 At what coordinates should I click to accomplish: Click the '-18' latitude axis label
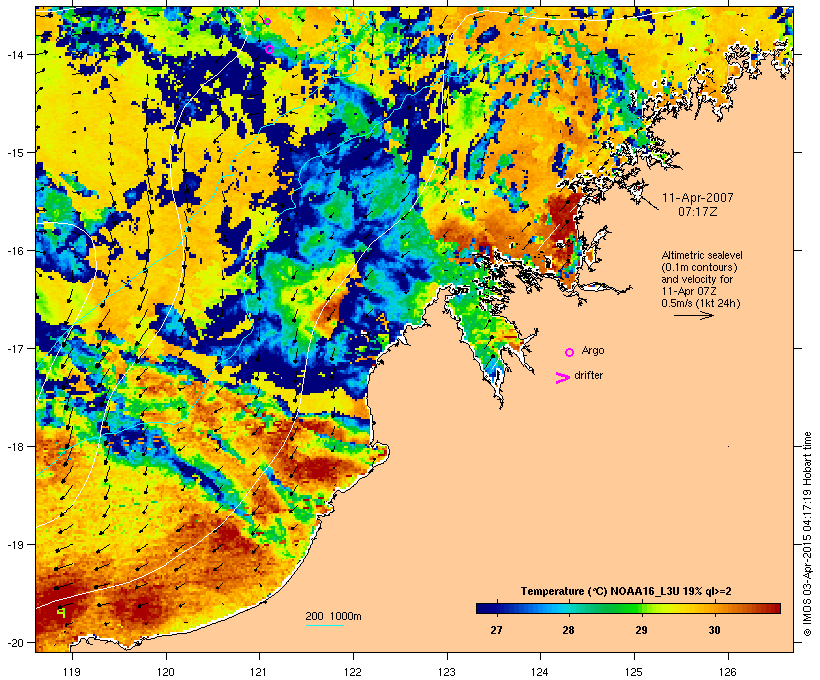click(x=14, y=447)
